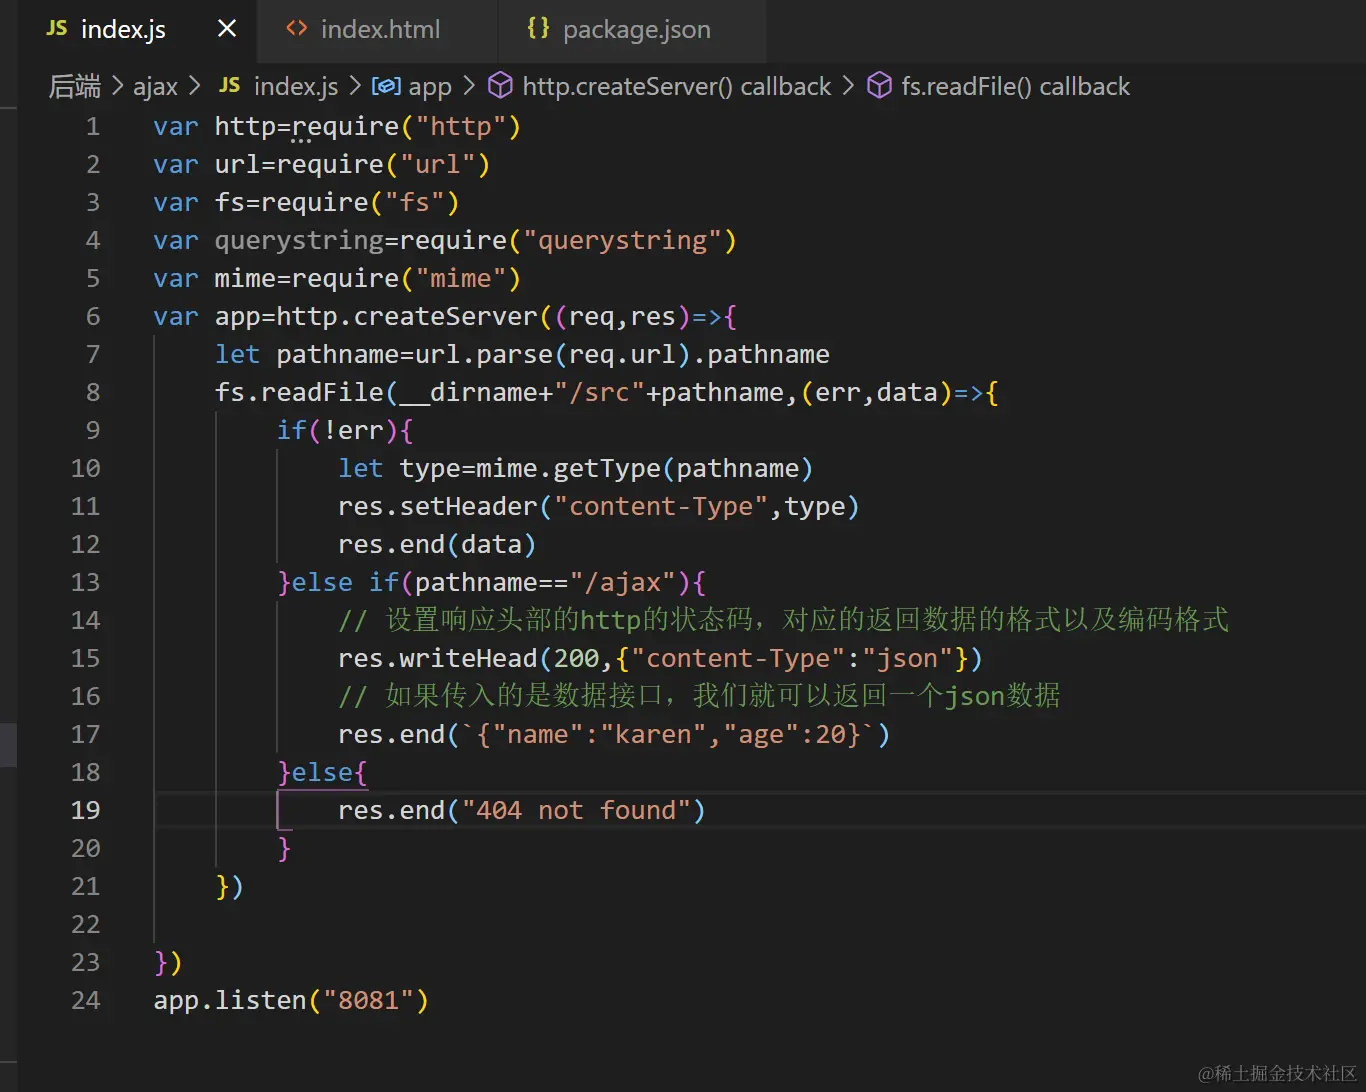Open the package.json tab
The image size is (1366, 1092).
pyautogui.click(x=632, y=29)
